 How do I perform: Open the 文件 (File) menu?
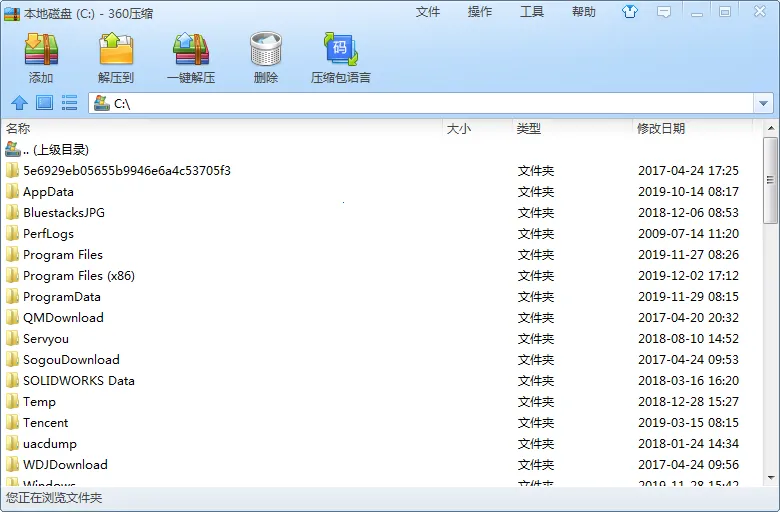click(x=428, y=12)
